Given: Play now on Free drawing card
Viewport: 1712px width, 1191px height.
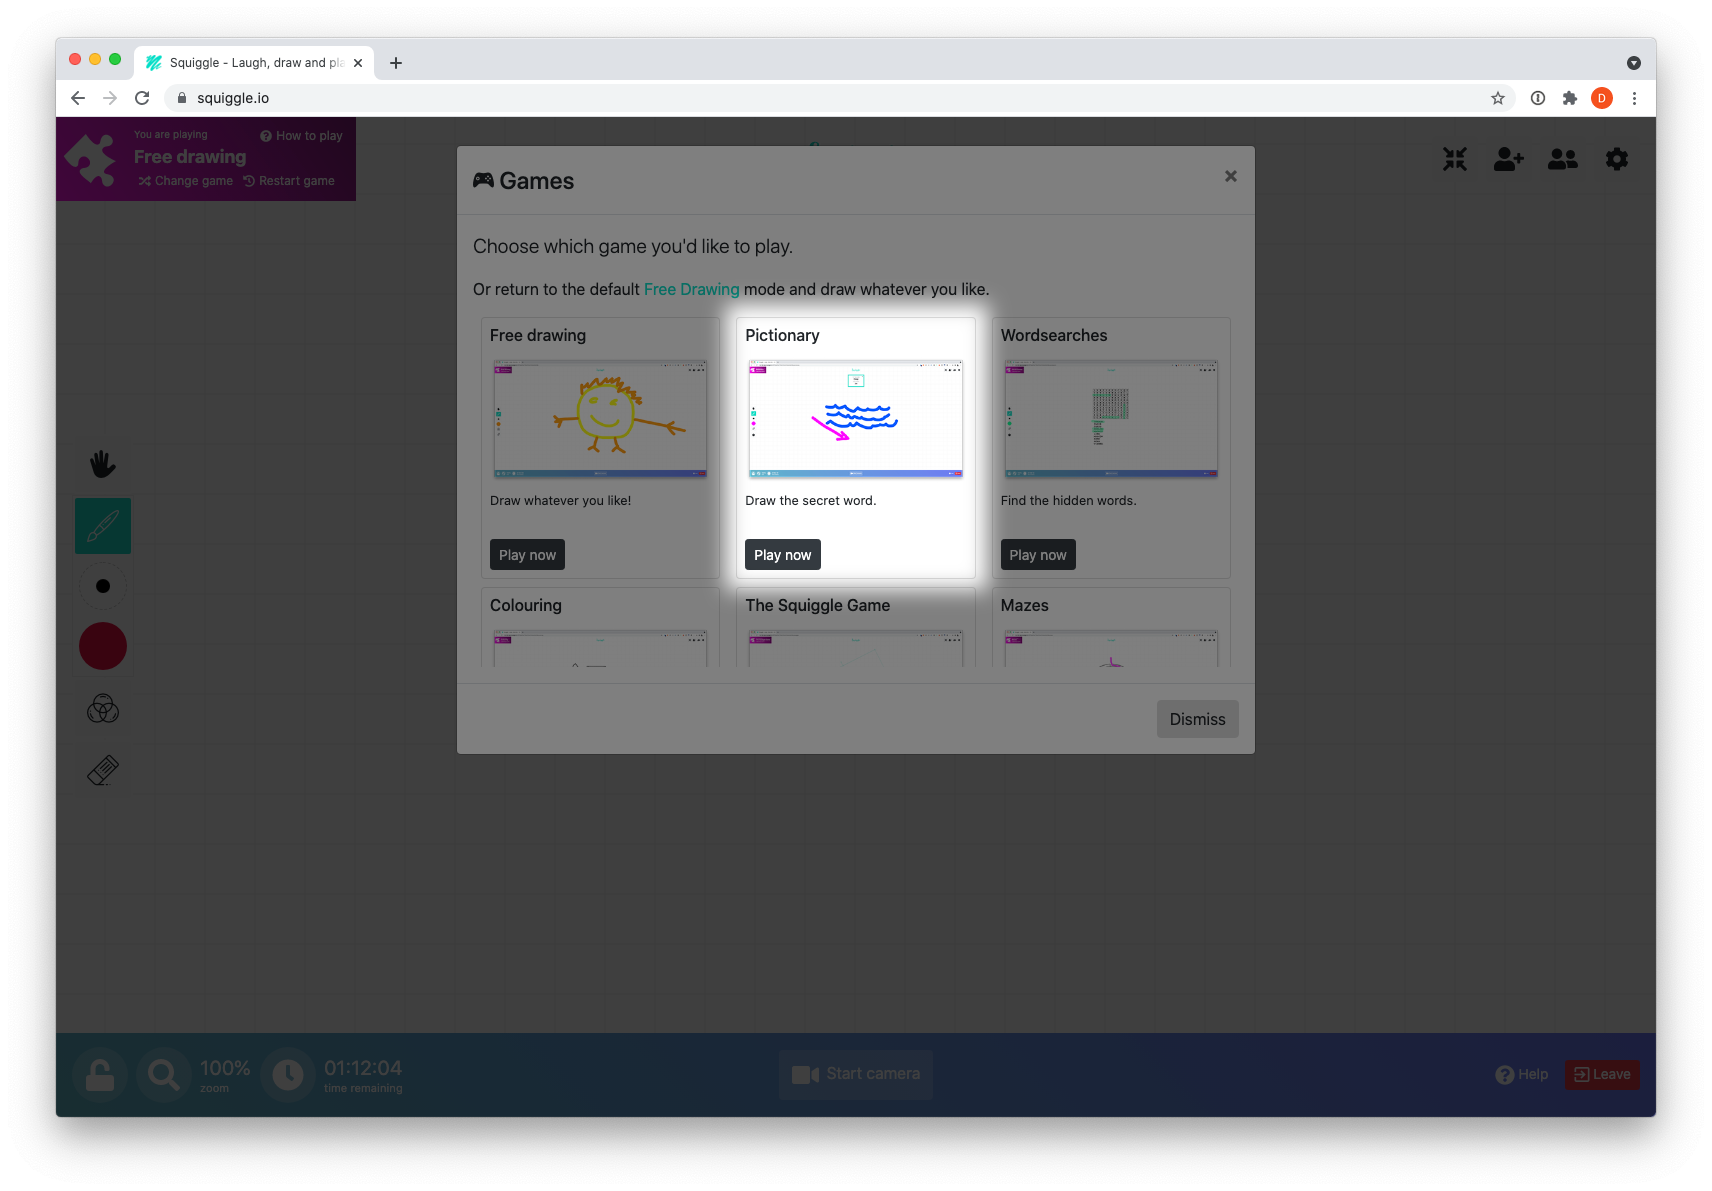Looking at the screenshot, I should [527, 555].
